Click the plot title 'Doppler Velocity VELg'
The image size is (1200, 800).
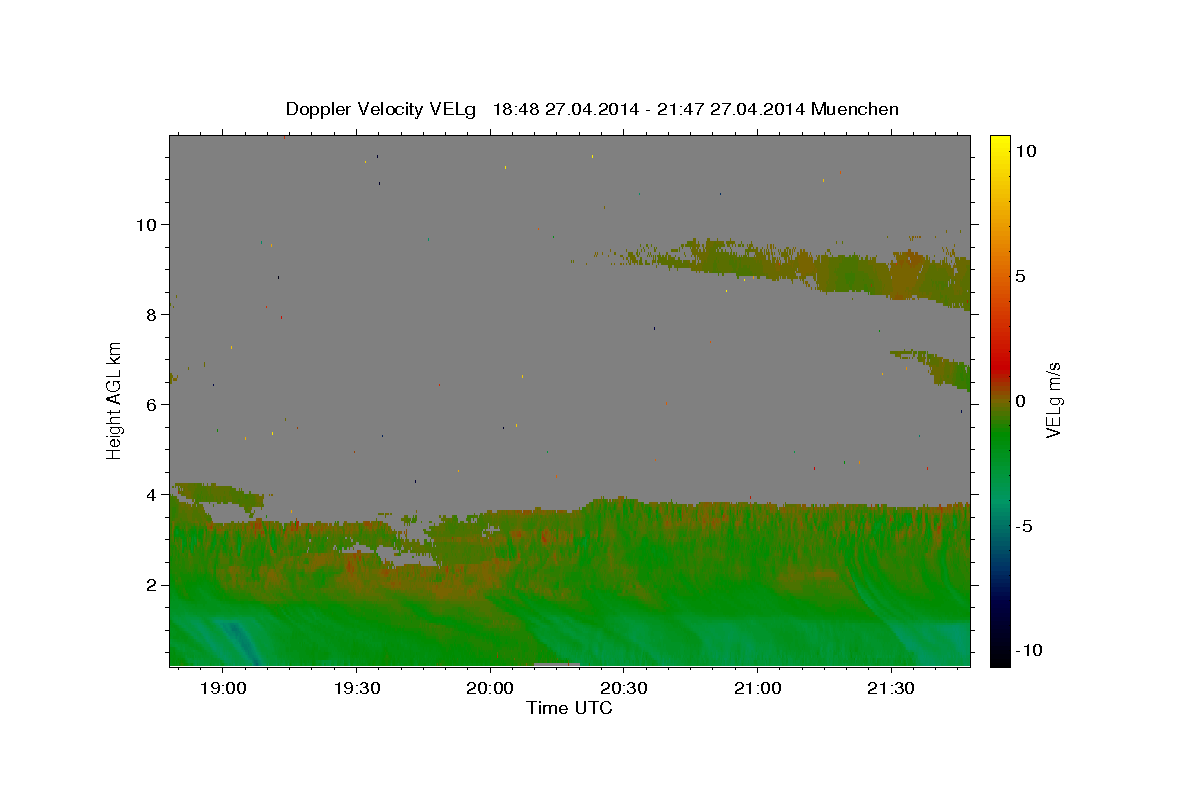(382, 109)
